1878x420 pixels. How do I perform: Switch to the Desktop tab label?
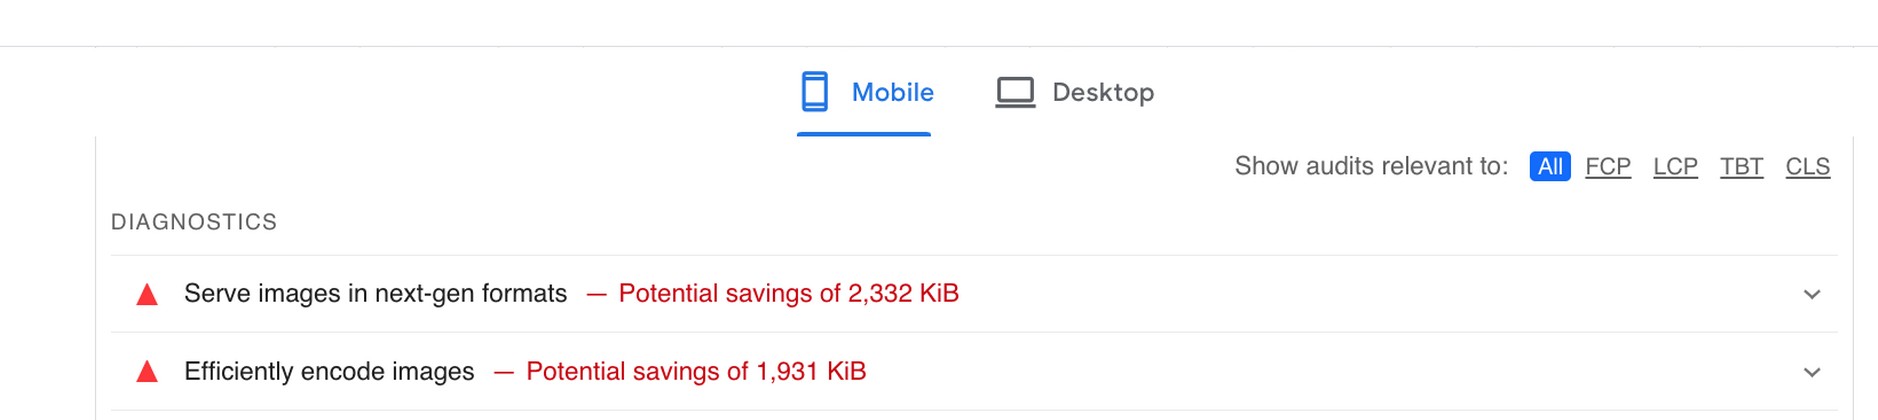coord(1103,92)
